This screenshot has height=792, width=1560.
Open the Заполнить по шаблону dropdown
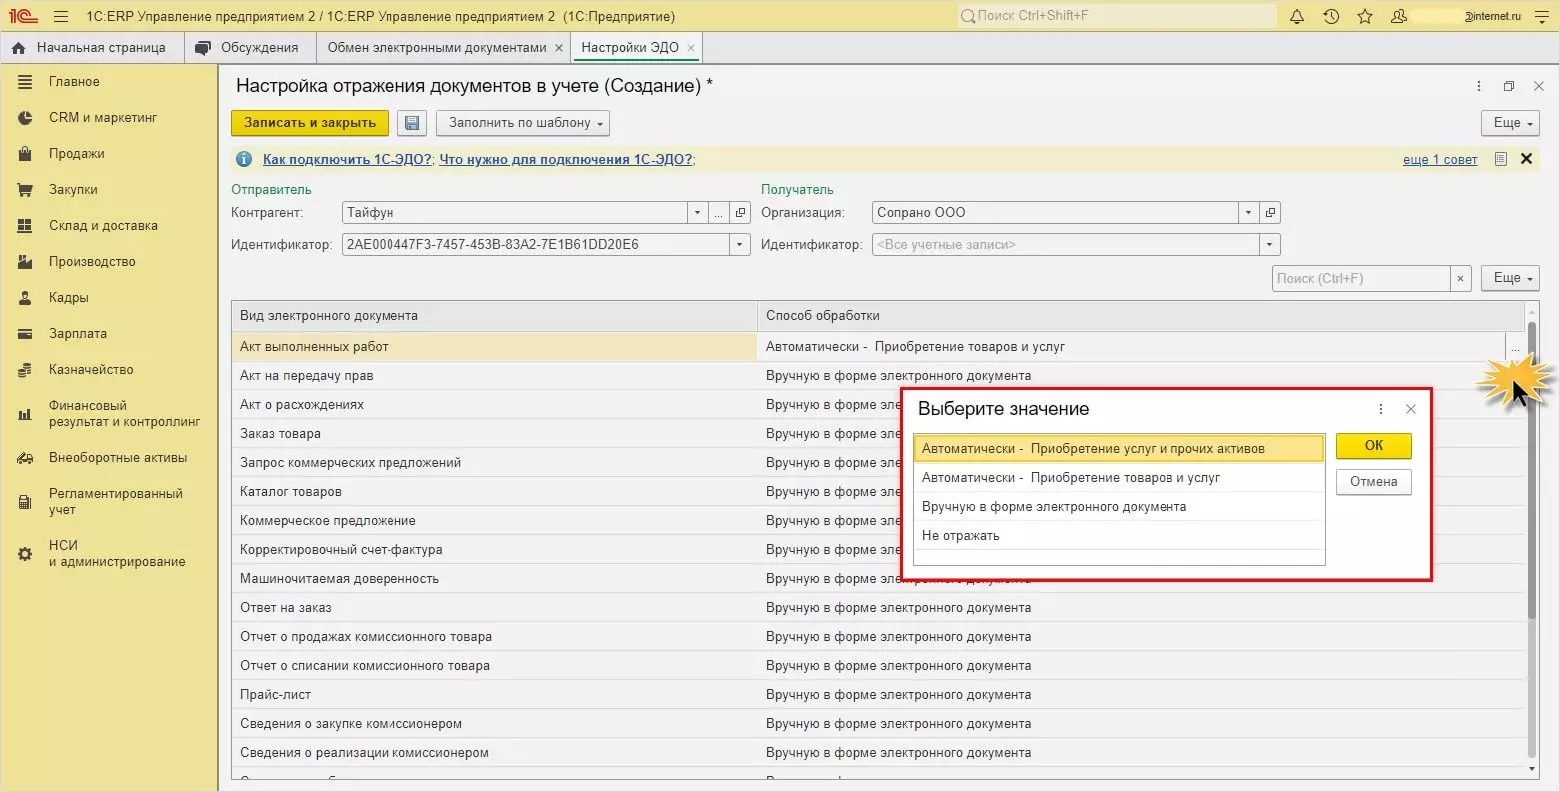tap(523, 123)
